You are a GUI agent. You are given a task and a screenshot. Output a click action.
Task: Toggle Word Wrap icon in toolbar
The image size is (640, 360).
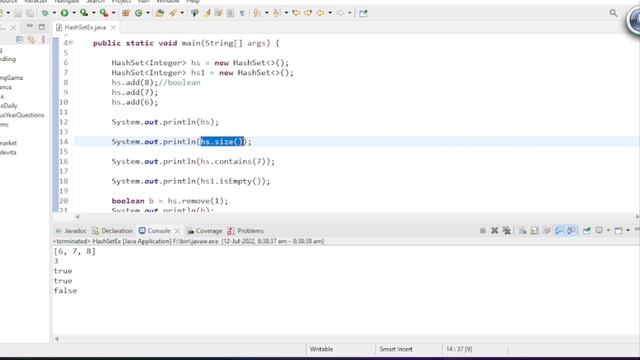[x=218, y=13]
